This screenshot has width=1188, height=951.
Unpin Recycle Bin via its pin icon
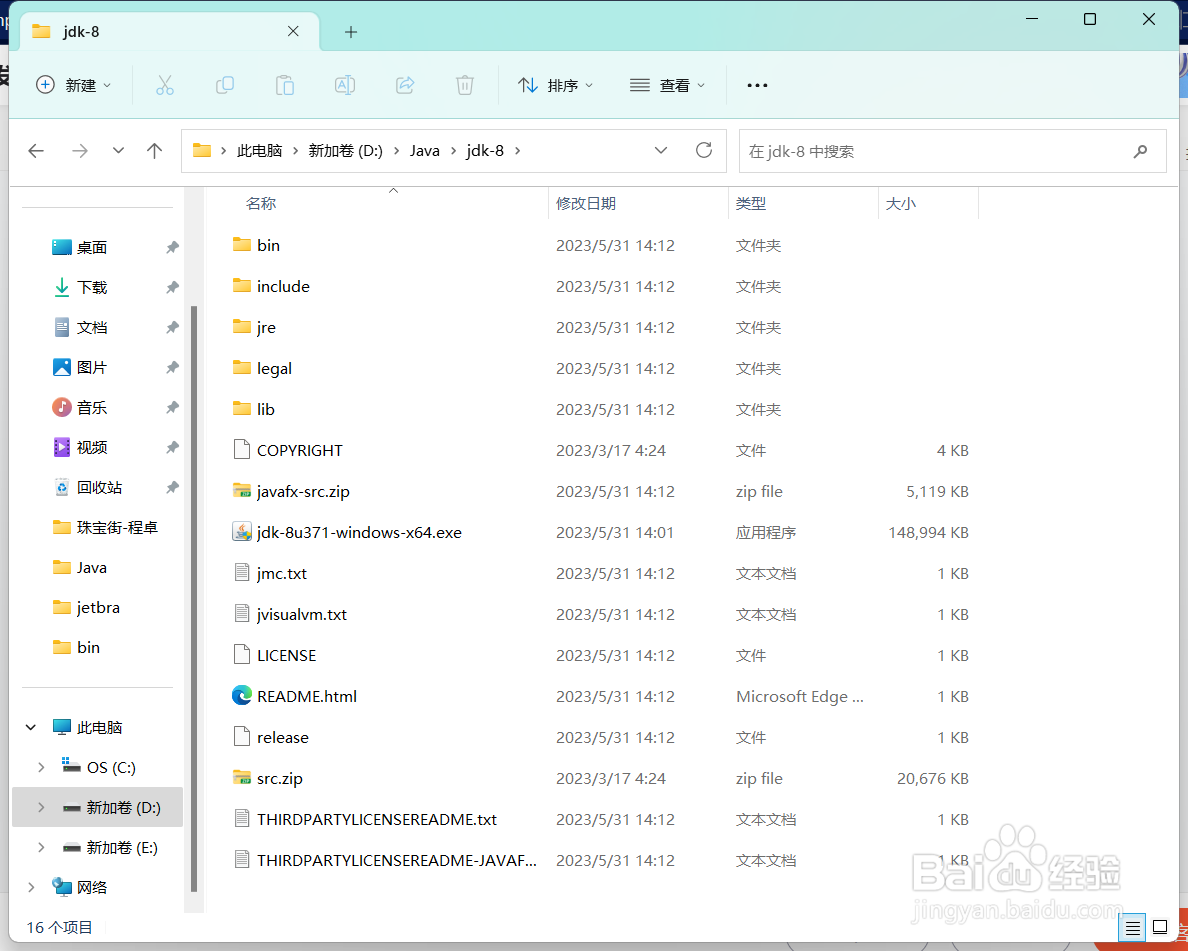click(172, 487)
